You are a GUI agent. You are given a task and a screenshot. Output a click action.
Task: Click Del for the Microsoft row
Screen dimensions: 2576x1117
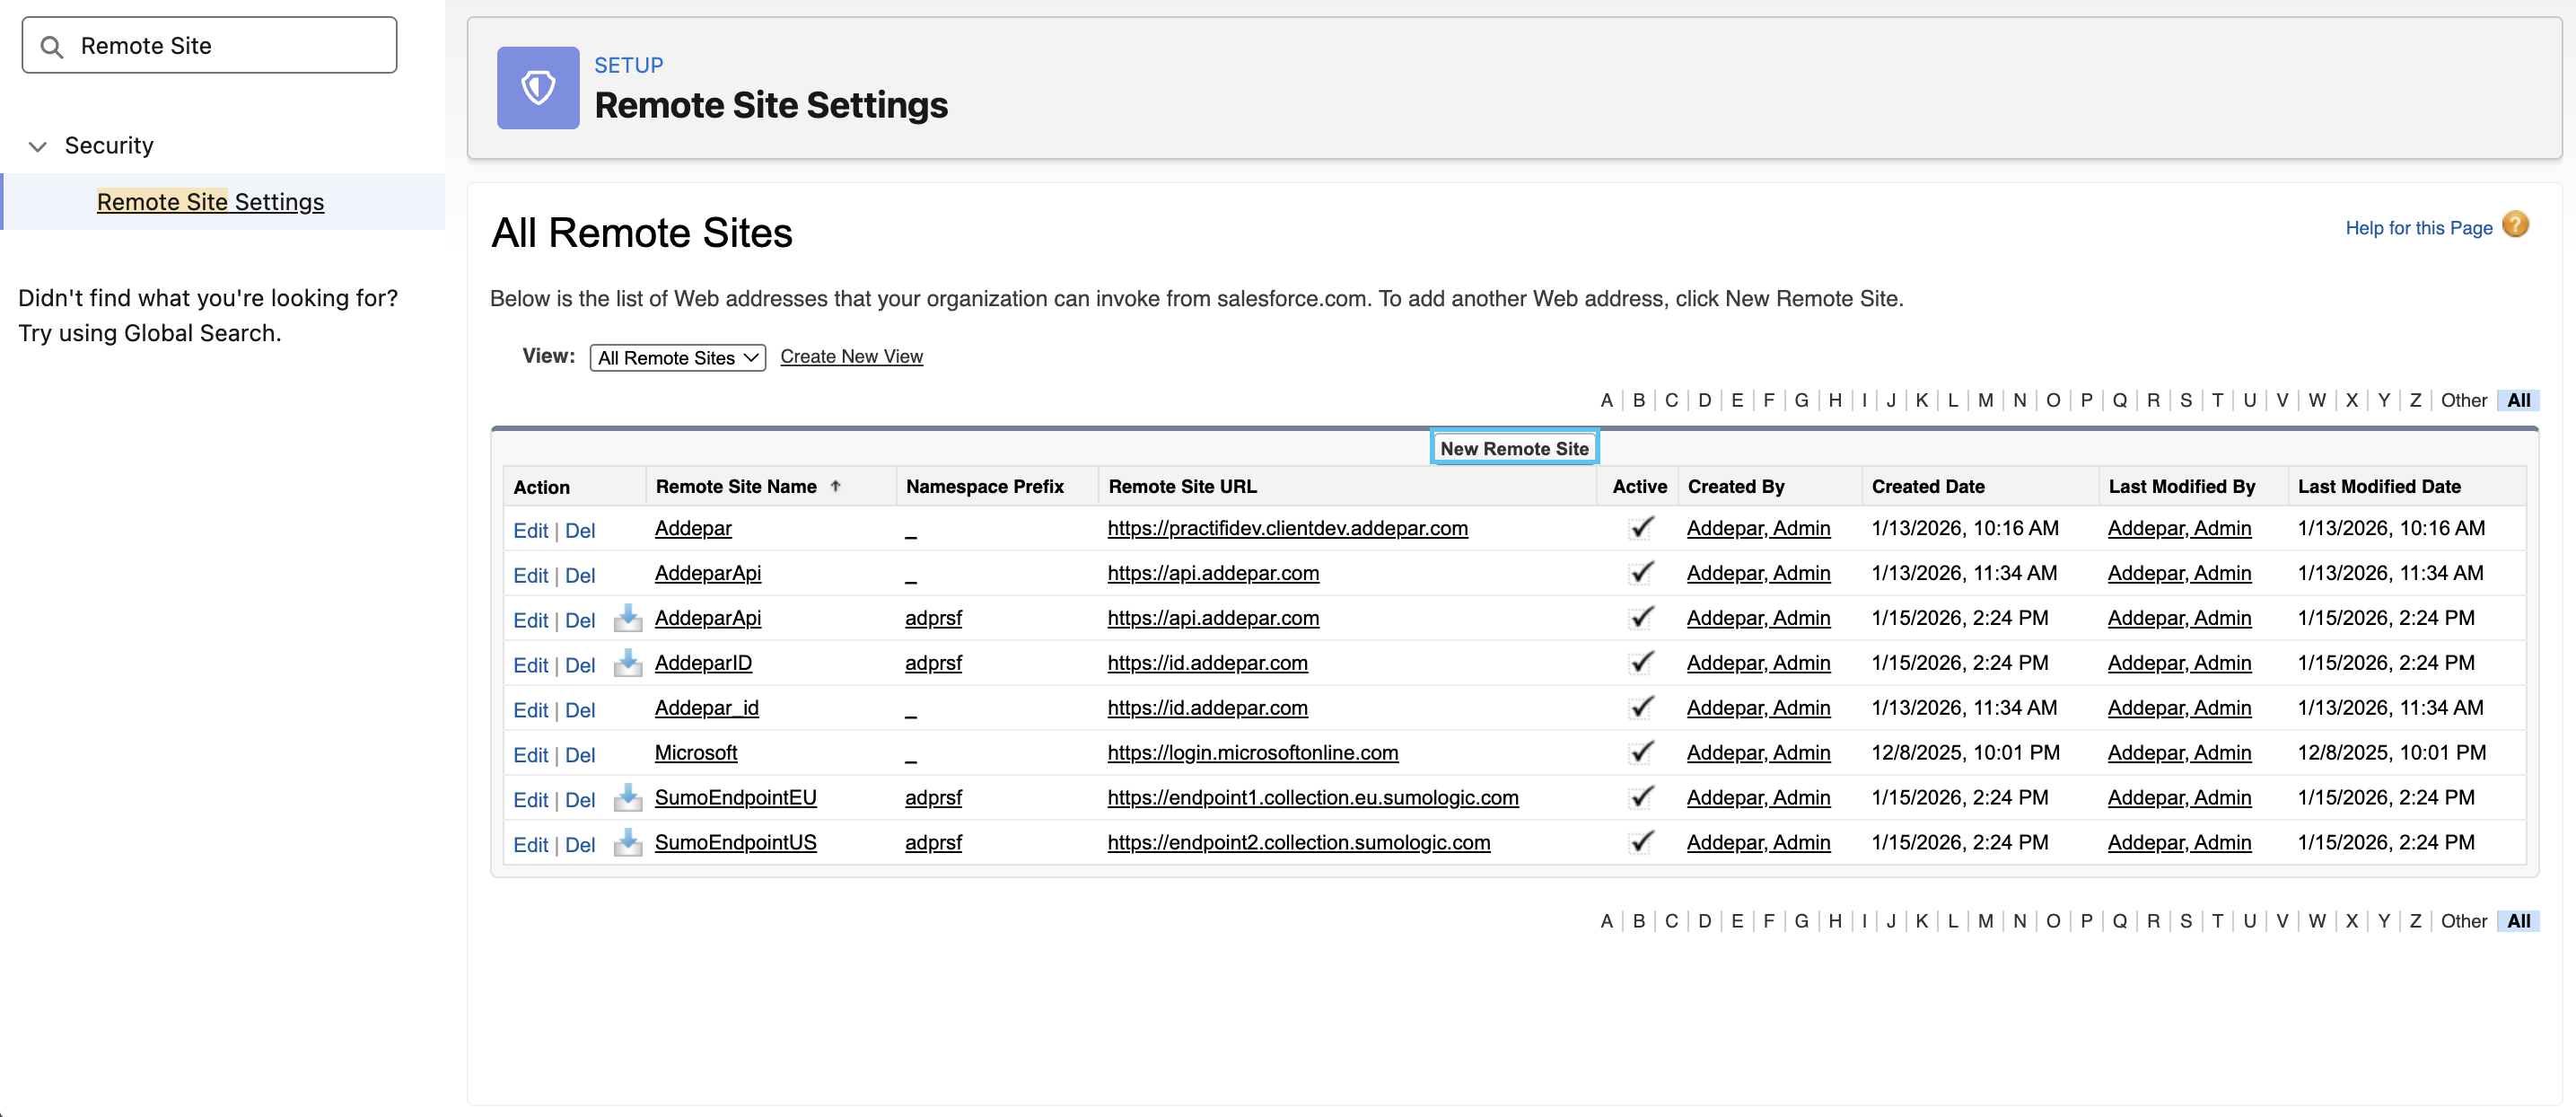point(580,755)
